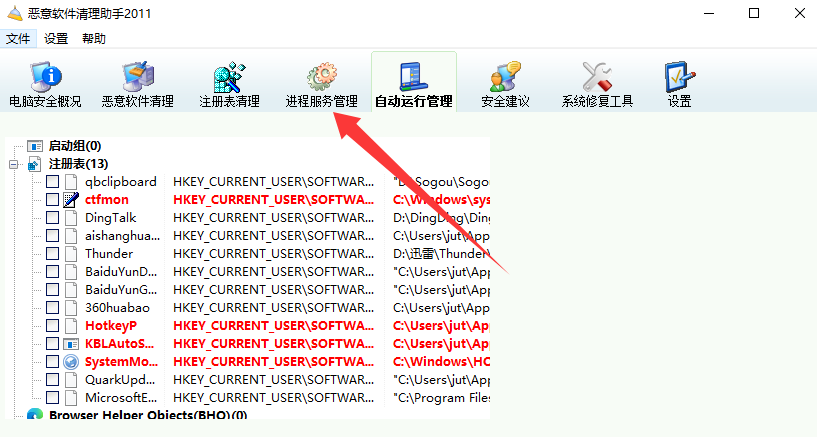Check the KBLAutoS checkbox
The image size is (817, 437).
pos(52,344)
